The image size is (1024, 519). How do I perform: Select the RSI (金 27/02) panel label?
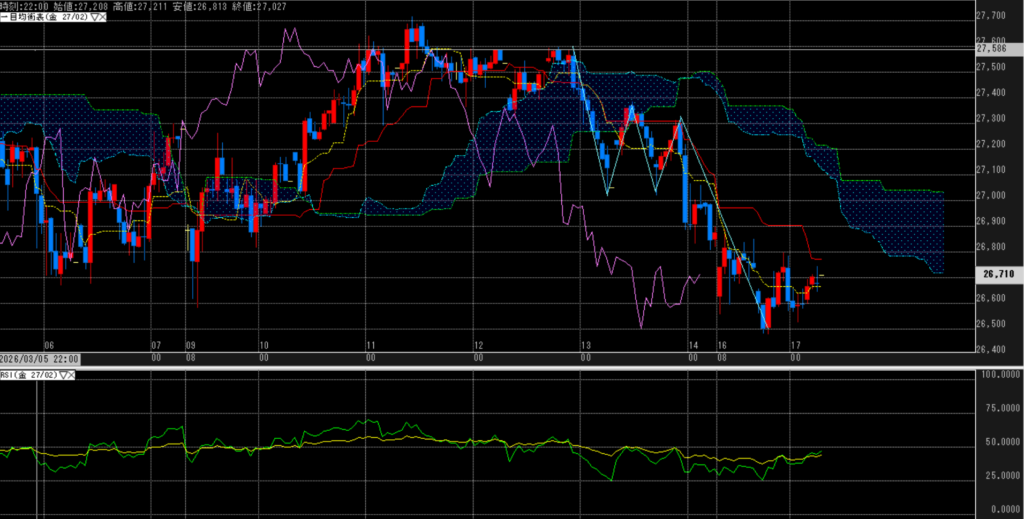click(29, 375)
